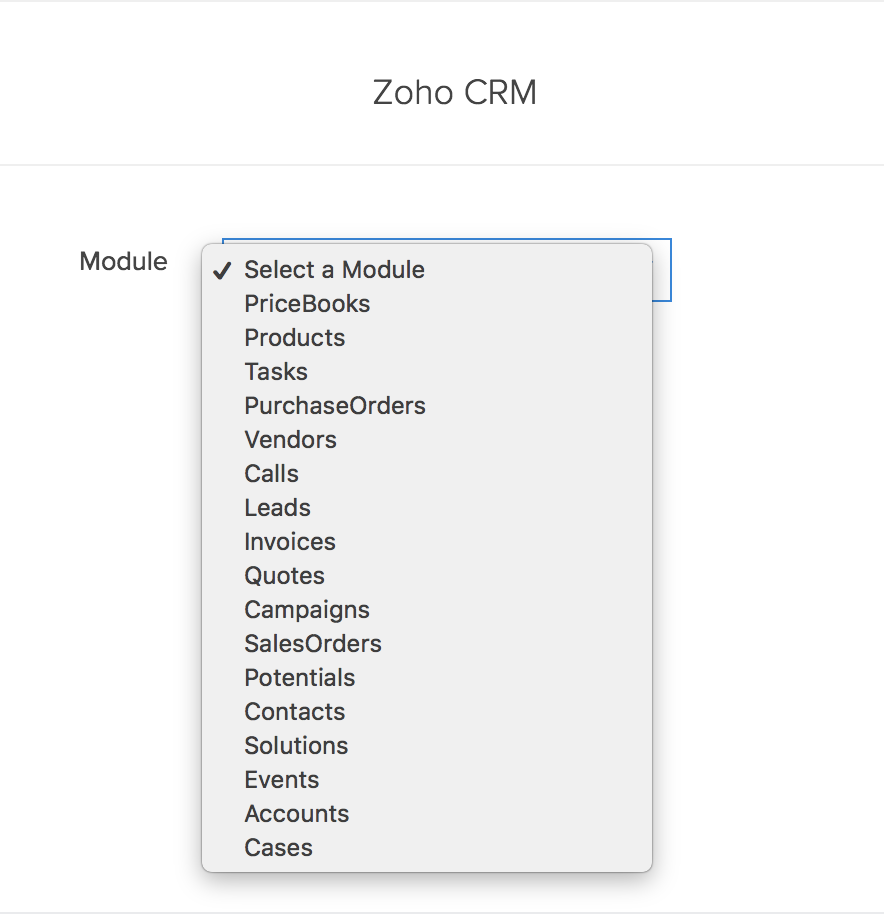Click the checked Select a Module option

tap(334, 270)
